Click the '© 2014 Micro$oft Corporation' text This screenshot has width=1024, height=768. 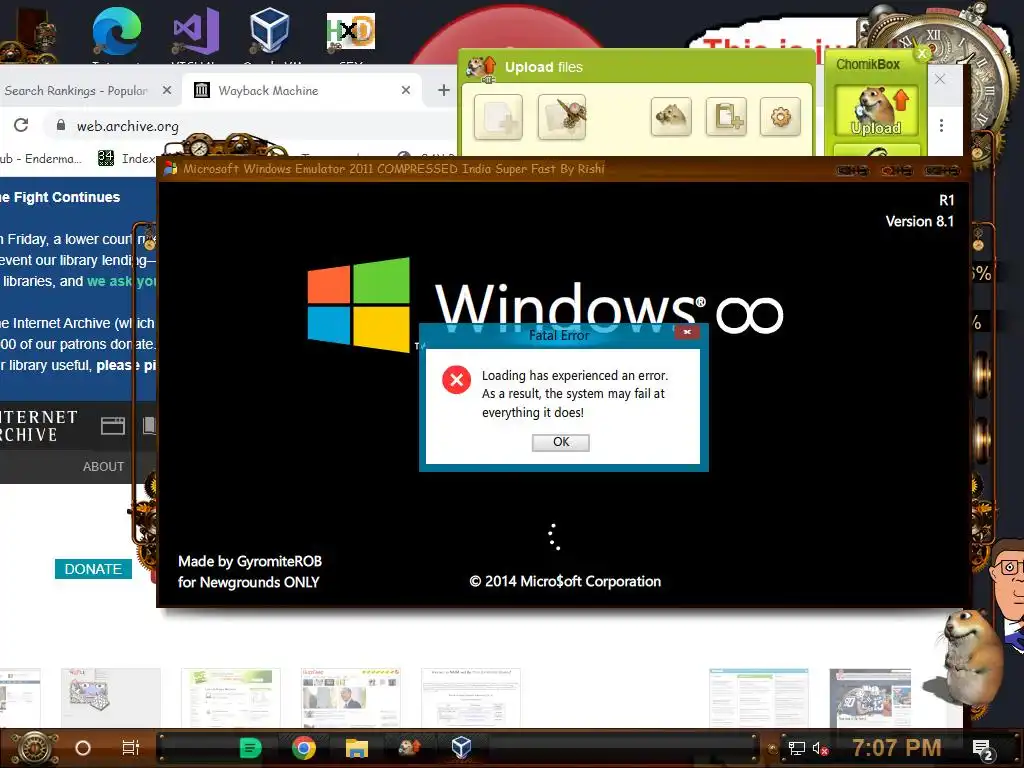pyautogui.click(x=565, y=581)
